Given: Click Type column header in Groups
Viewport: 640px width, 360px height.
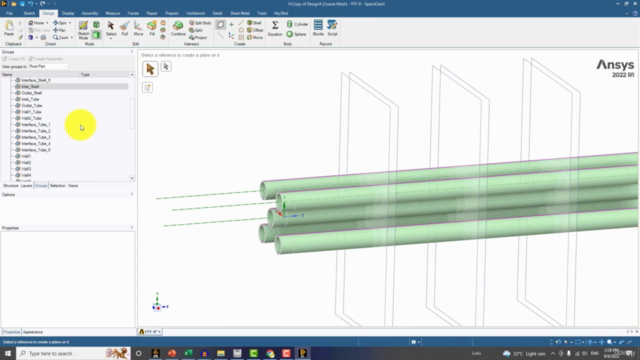Looking at the screenshot, I should pos(104,75).
